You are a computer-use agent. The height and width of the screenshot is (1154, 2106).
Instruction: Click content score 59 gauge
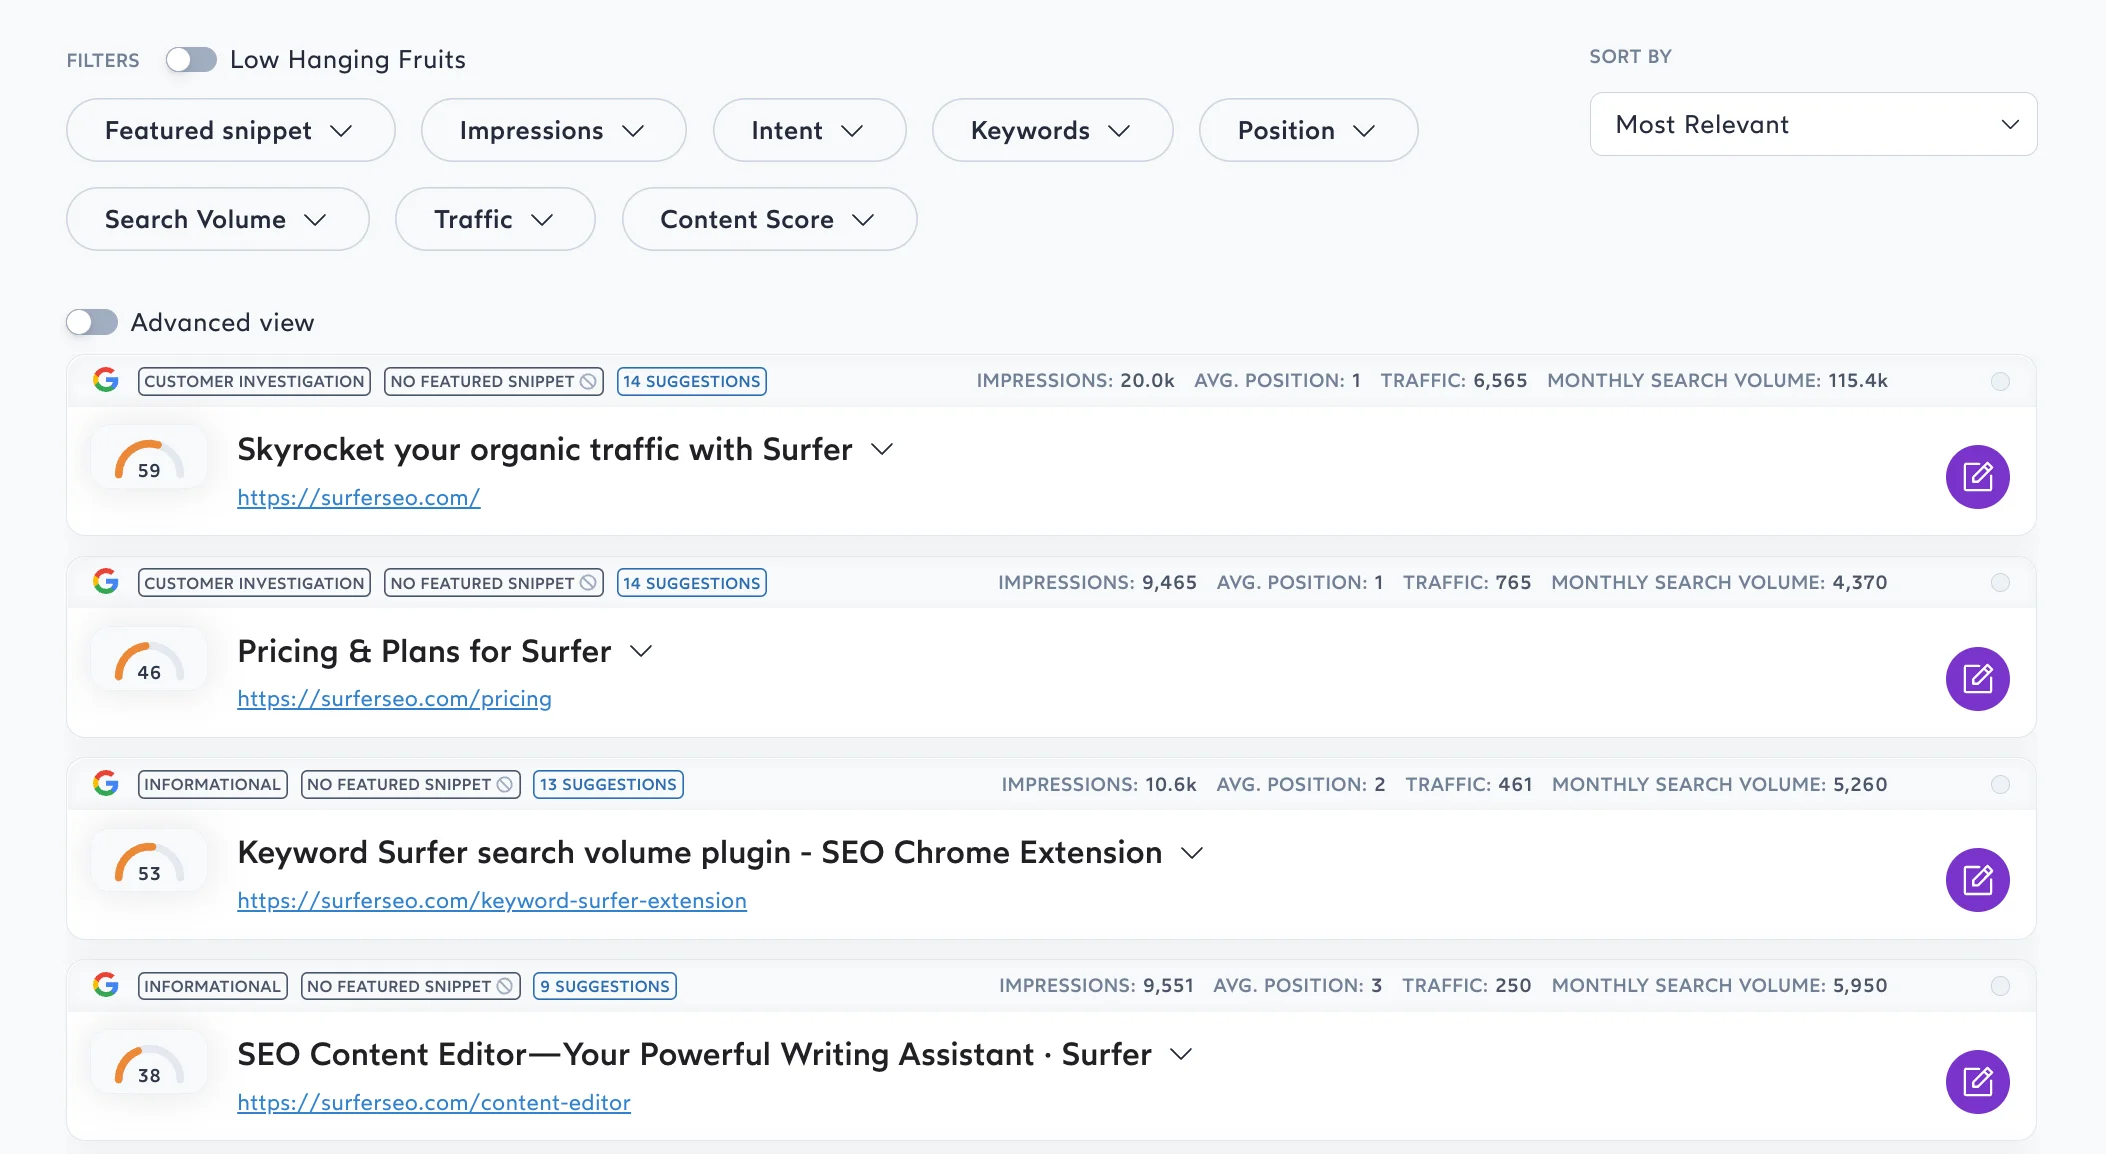click(149, 459)
